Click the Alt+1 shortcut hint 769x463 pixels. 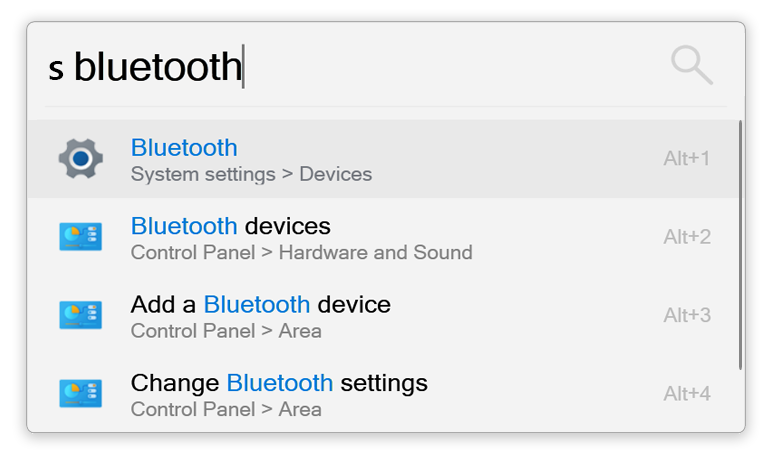pyautogui.click(x=686, y=158)
